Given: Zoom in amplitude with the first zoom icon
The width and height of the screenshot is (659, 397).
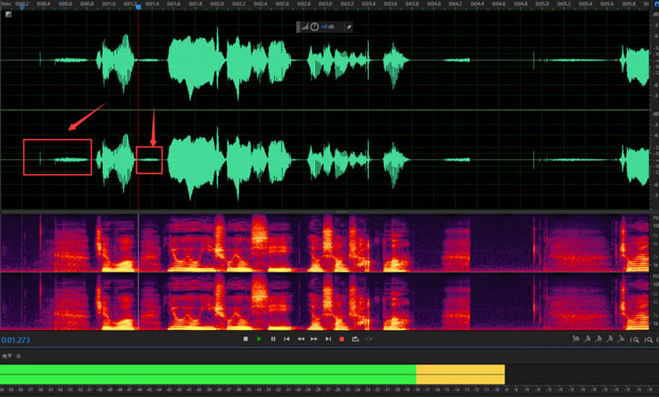Looking at the screenshot, I should (576, 339).
